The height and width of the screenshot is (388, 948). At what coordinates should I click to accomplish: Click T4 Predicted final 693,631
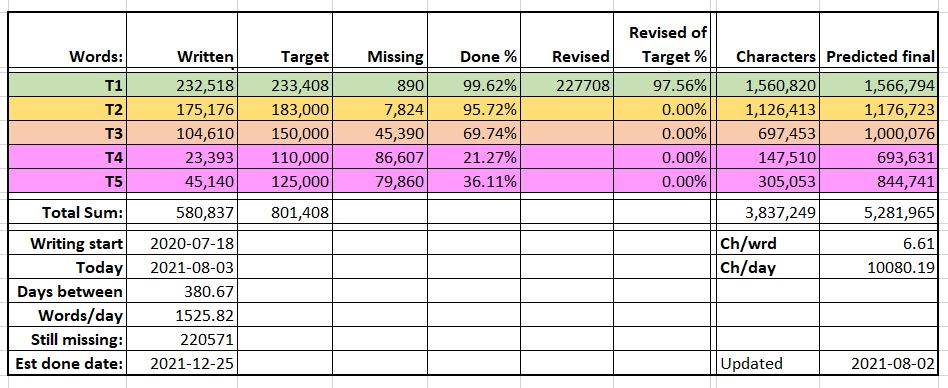point(878,157)
